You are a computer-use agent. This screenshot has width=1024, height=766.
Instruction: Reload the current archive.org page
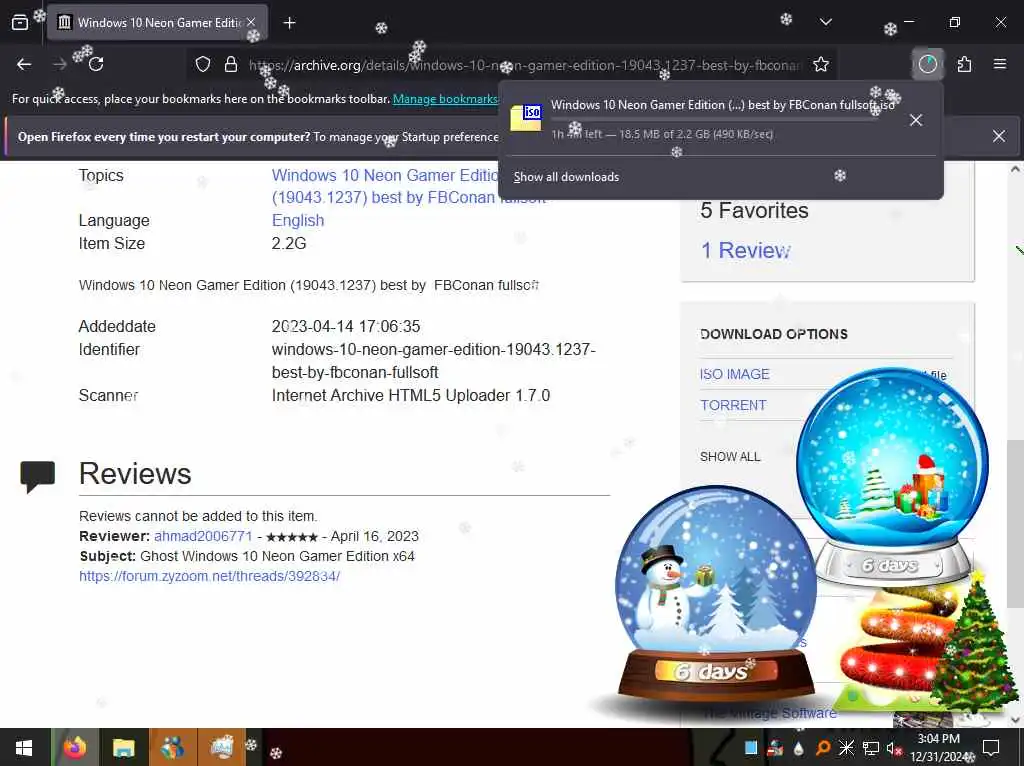click(96, 64)
